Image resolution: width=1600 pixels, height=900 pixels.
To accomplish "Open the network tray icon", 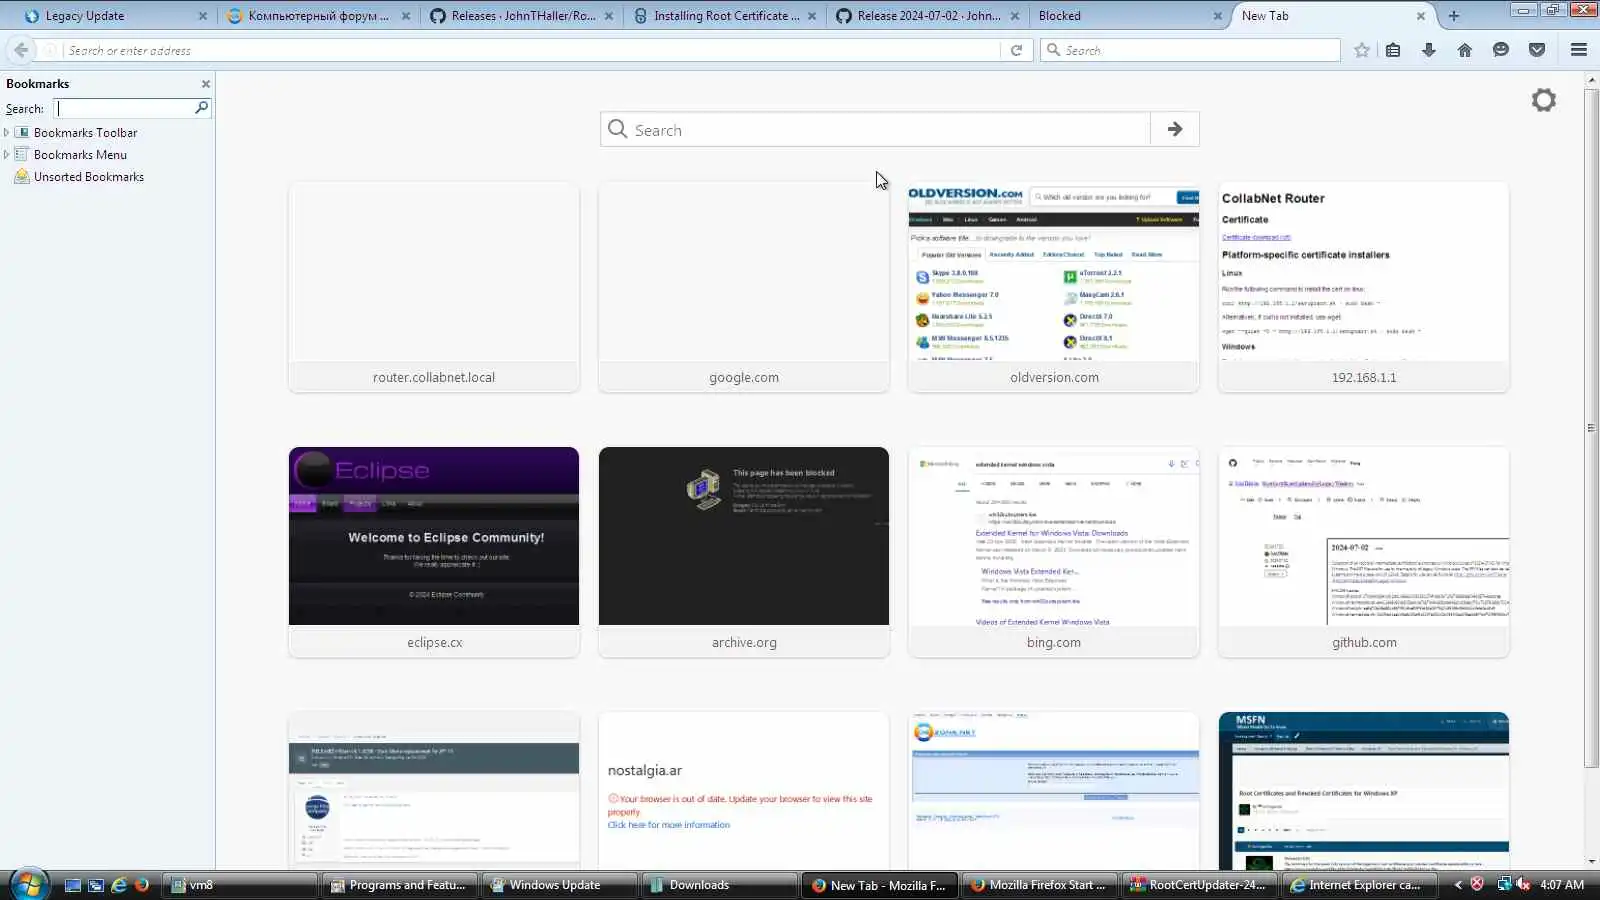I will coord(1503,884).
